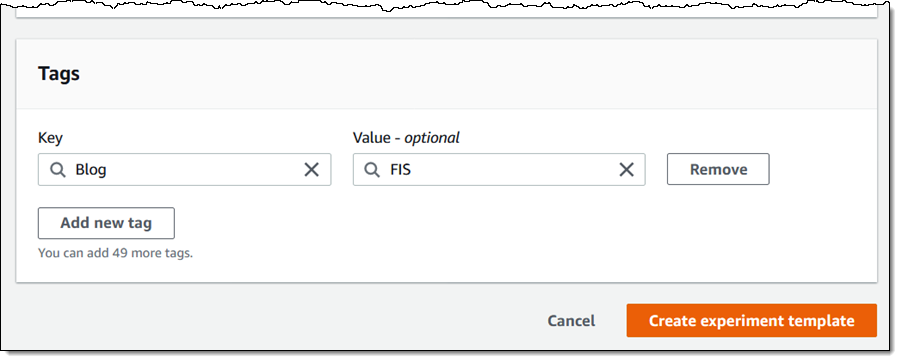Clear the Key field using its X icon
This screenshot has width=900, height=361.
(311, 169)
